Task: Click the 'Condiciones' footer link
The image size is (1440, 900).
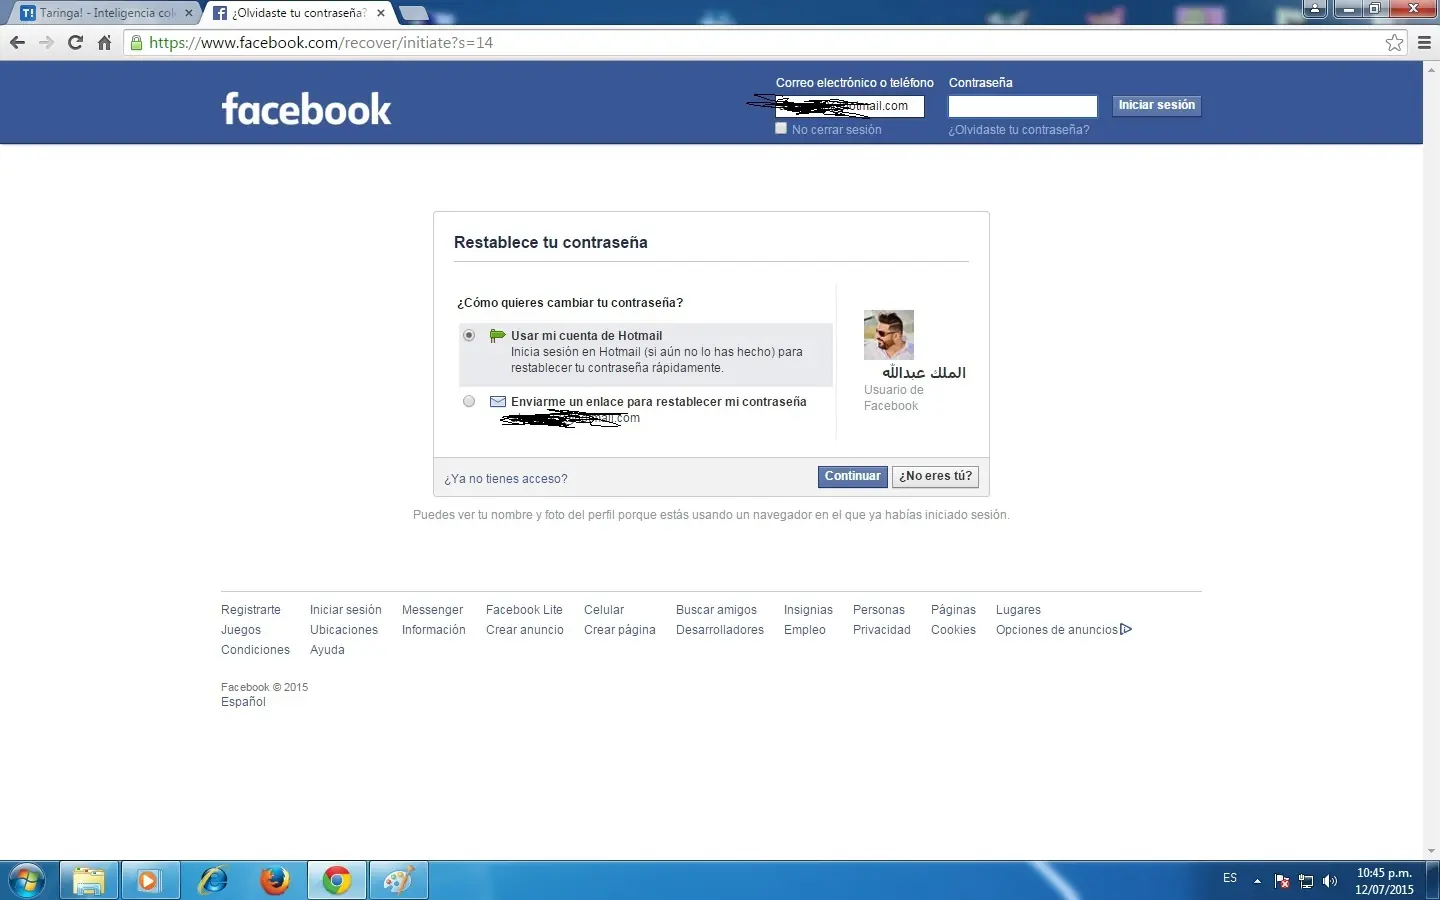Action: (255, 650)
